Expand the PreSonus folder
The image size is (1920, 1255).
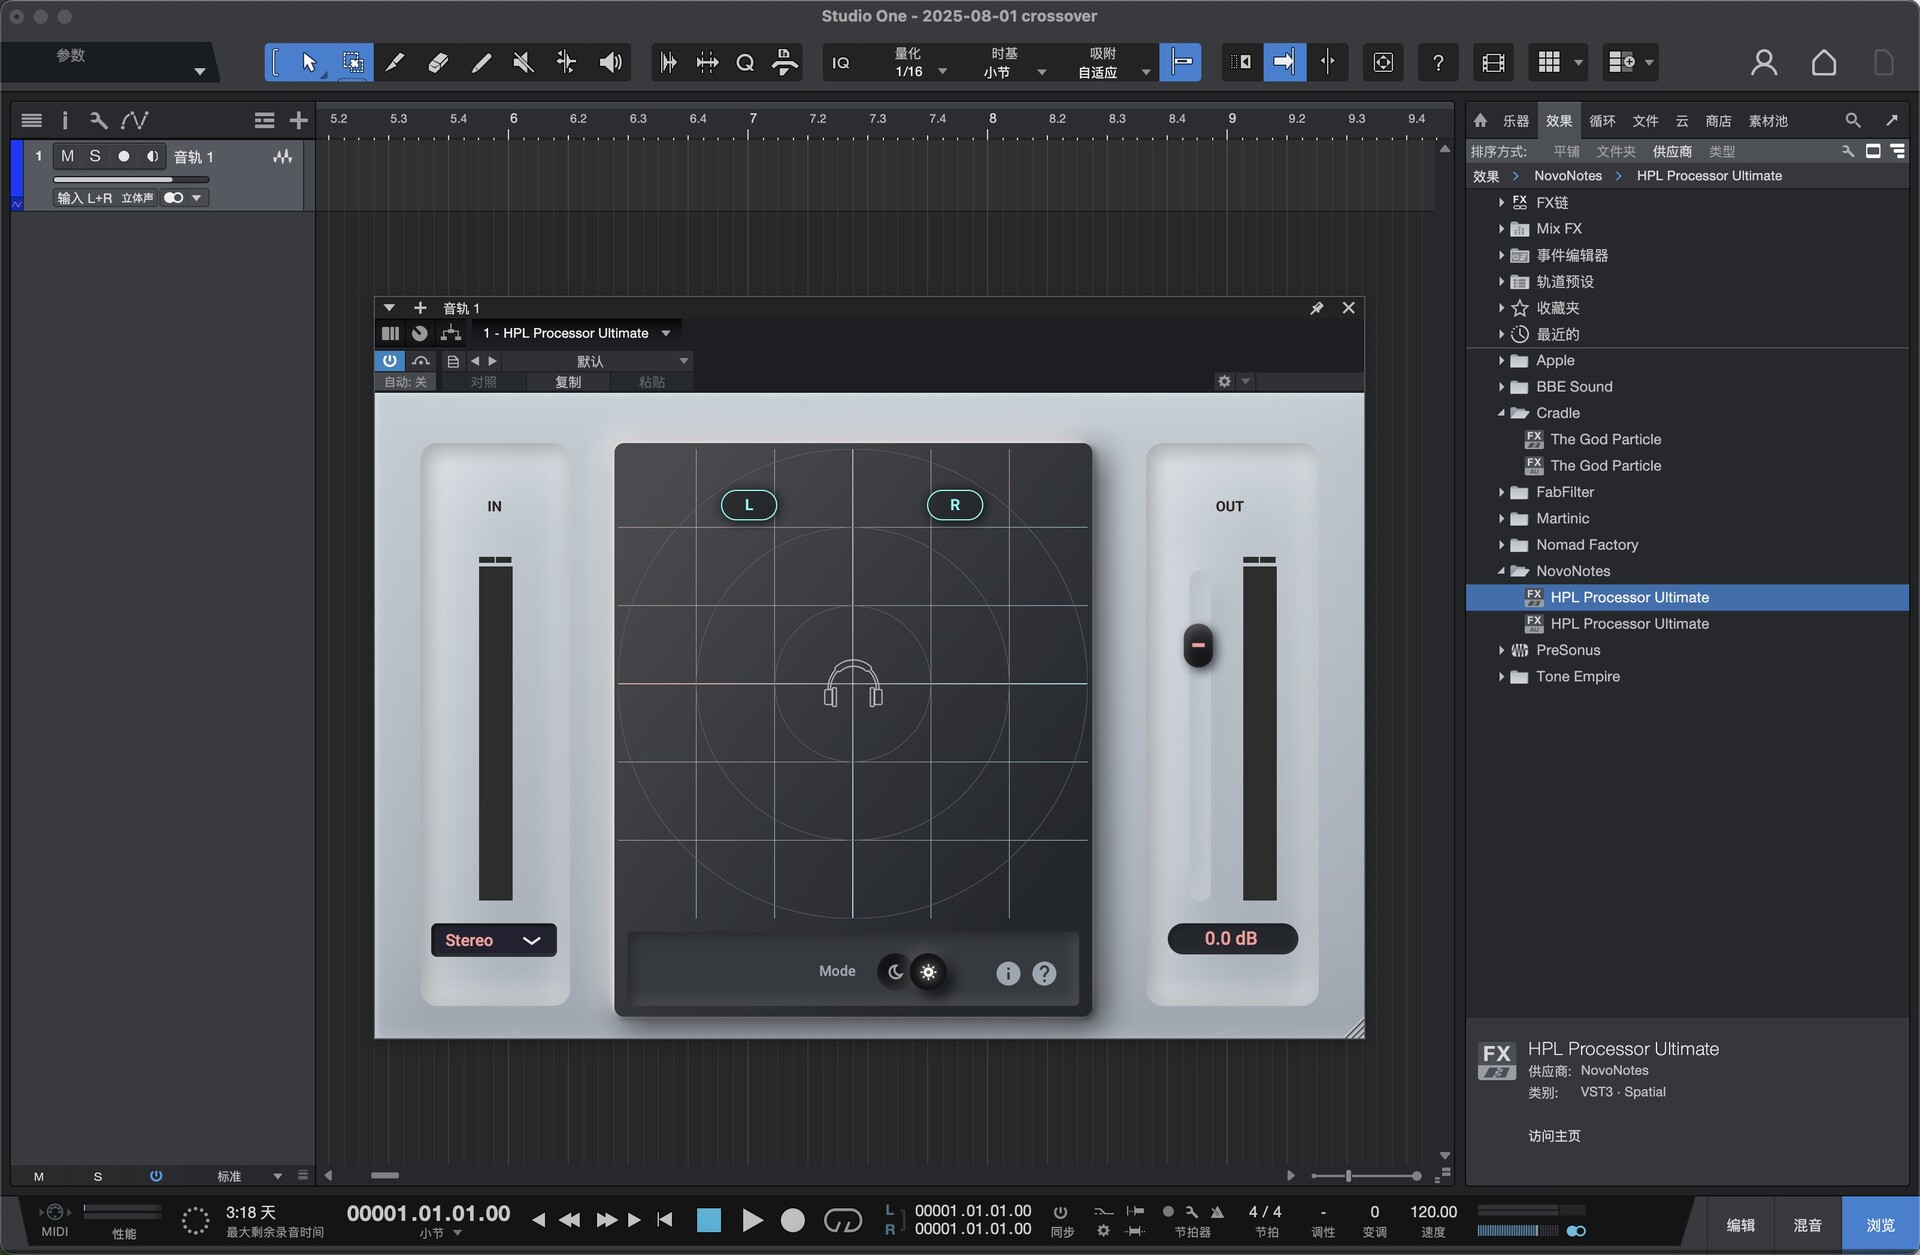coord(1501,650)
